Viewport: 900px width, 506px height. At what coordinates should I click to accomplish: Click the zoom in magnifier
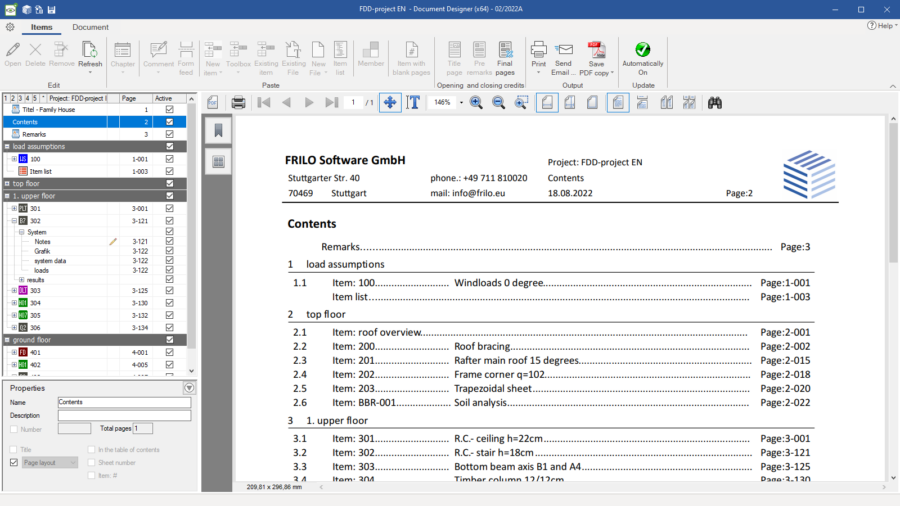[x=476, y=103]
